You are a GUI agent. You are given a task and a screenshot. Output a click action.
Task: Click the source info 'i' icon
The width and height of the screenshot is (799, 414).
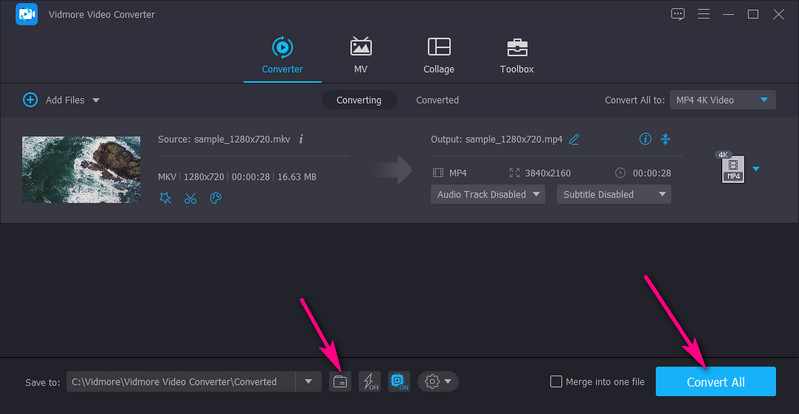(301, 139)
